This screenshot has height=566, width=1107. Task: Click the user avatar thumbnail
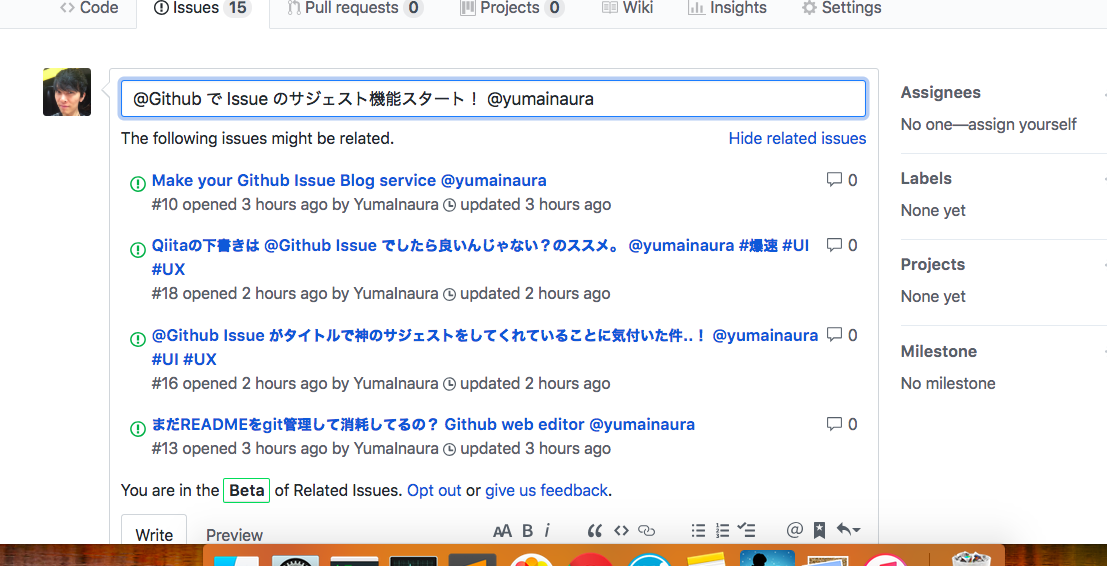(x=67, y=92)
